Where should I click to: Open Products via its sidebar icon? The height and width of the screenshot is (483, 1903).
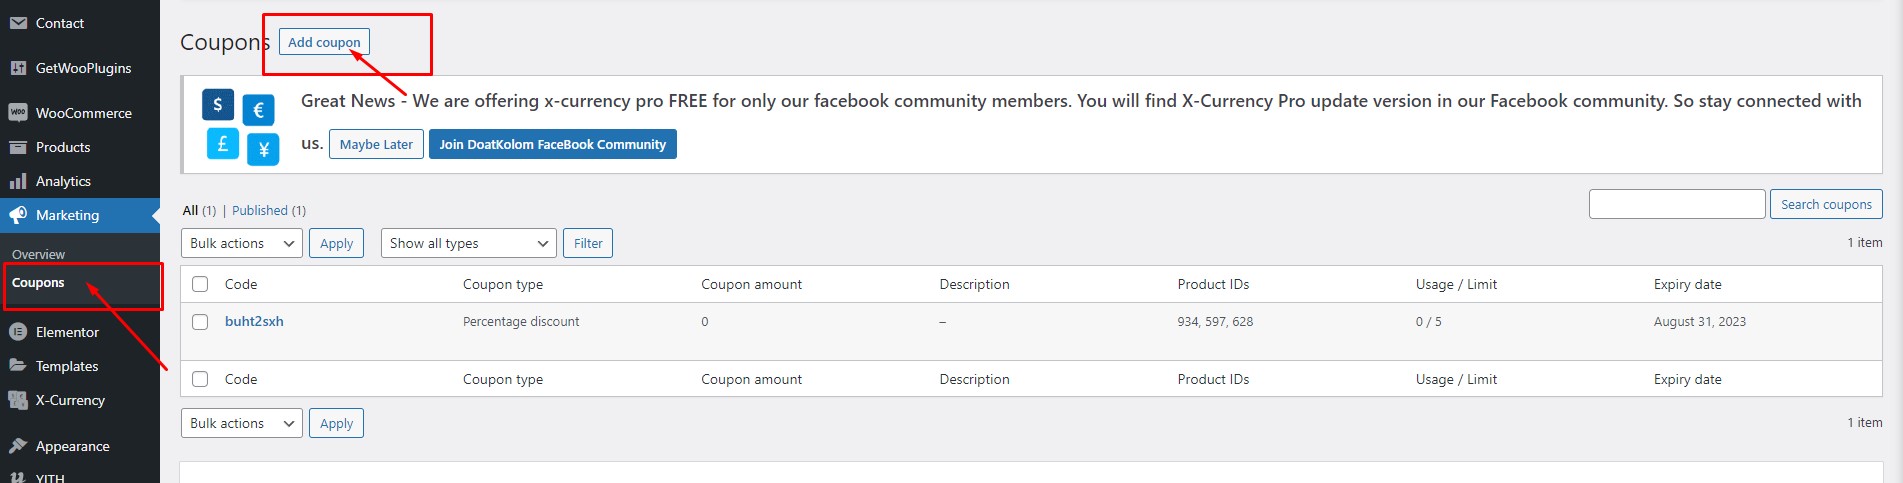point(18,147)
